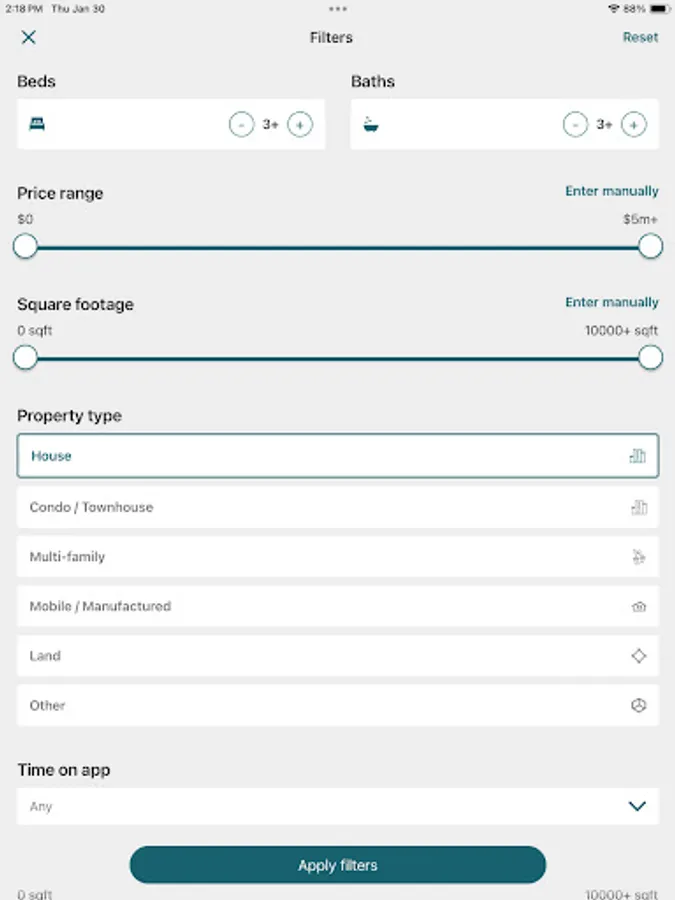The width and height of the screenshot is (675, 900).
Task: Click the Other property type icon
Action: click(x=637, y=705)
